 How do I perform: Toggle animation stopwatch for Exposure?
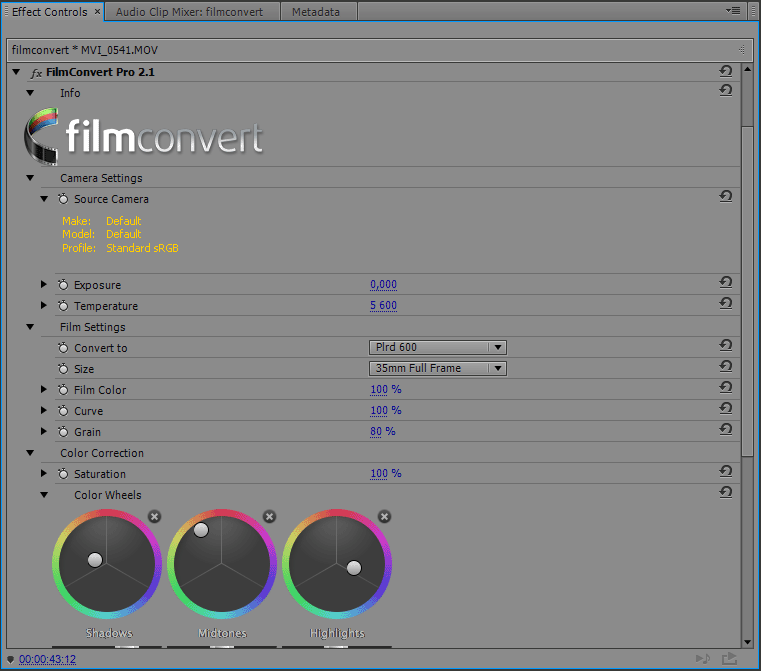click(x=63, y=285)
